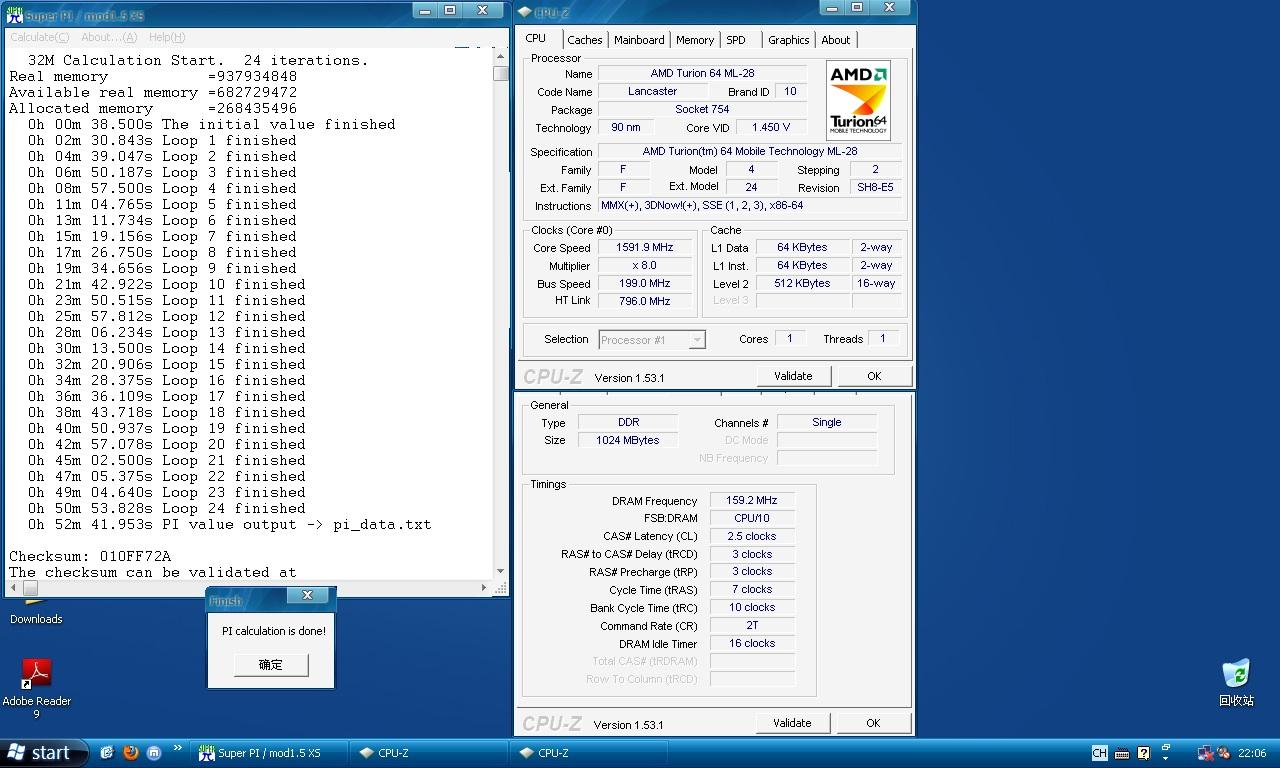
Task: Click the Command Rate 2T value
Action: click(752, 625)
